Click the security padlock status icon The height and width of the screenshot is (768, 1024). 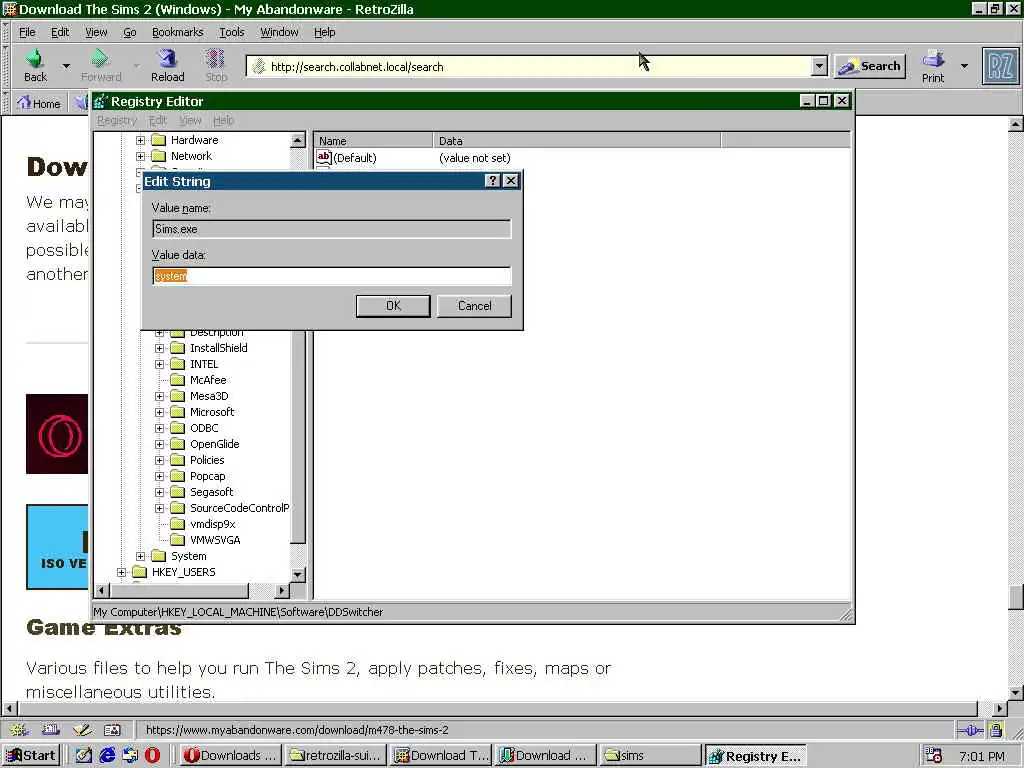point(996,729)
